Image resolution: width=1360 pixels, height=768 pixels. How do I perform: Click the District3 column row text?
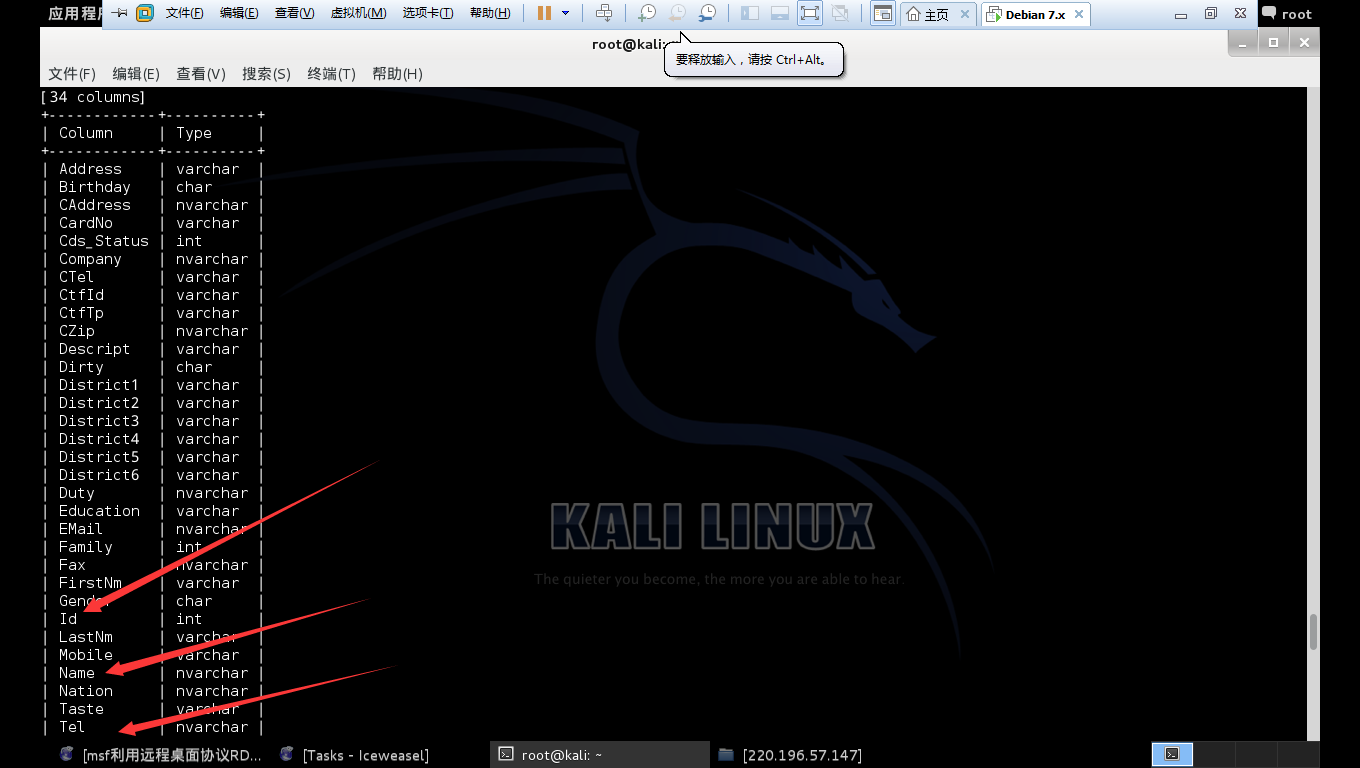[99, 421]
